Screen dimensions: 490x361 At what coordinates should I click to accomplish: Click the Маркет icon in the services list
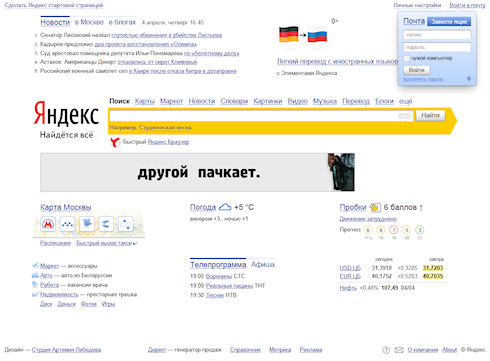35,266
